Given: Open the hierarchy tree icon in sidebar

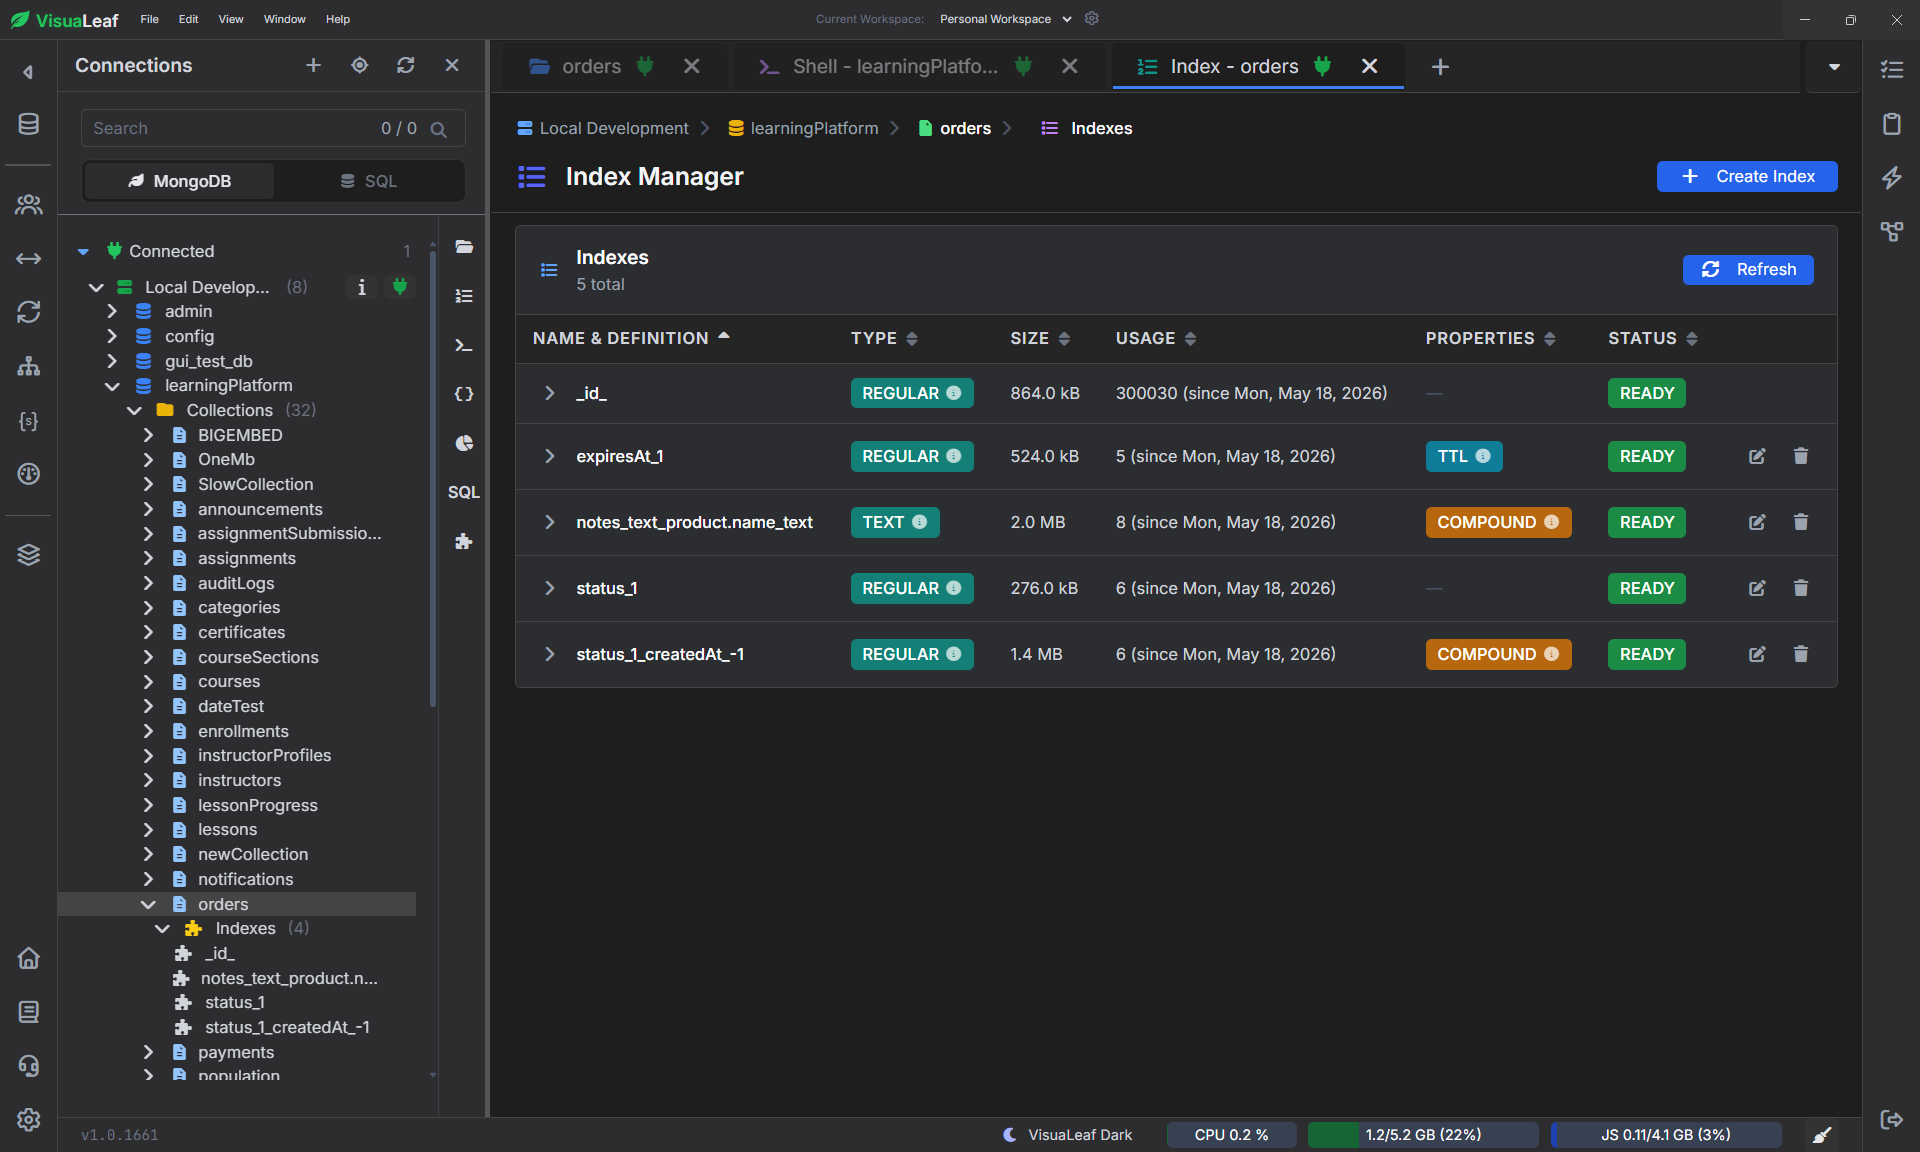Looking at the screenshot, I should [28, 366].
